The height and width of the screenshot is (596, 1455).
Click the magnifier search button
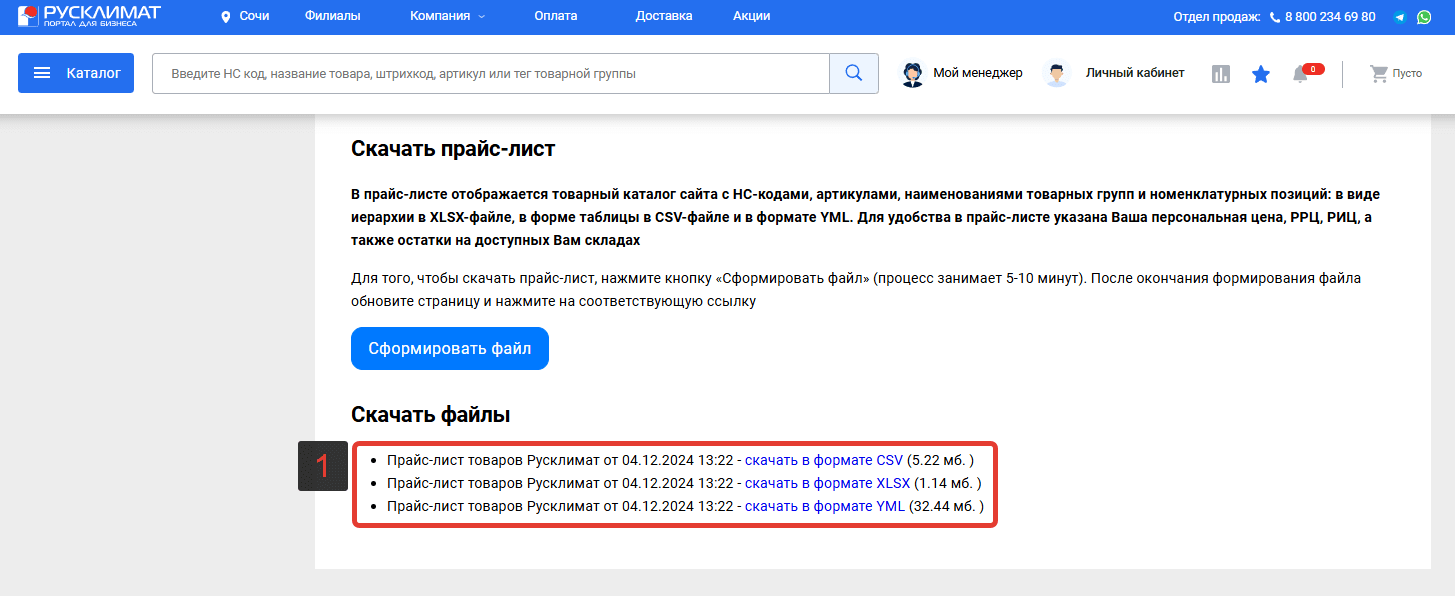click(854, 73)
